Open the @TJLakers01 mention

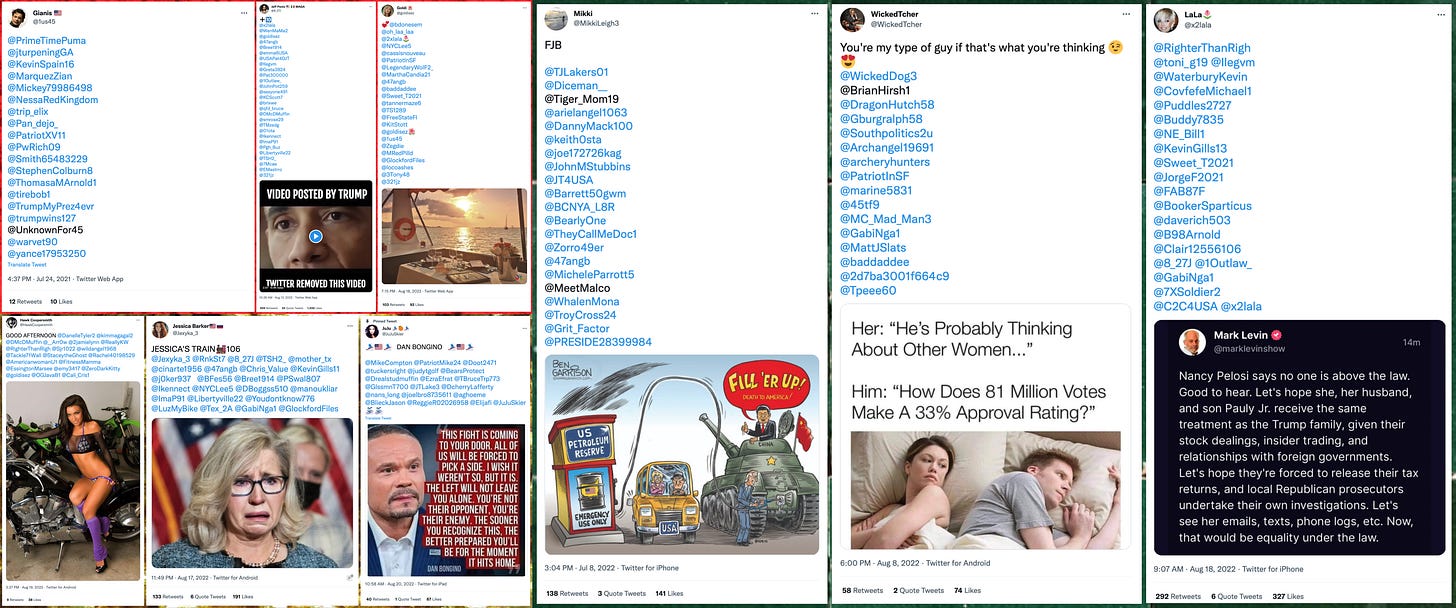point(576,72)
